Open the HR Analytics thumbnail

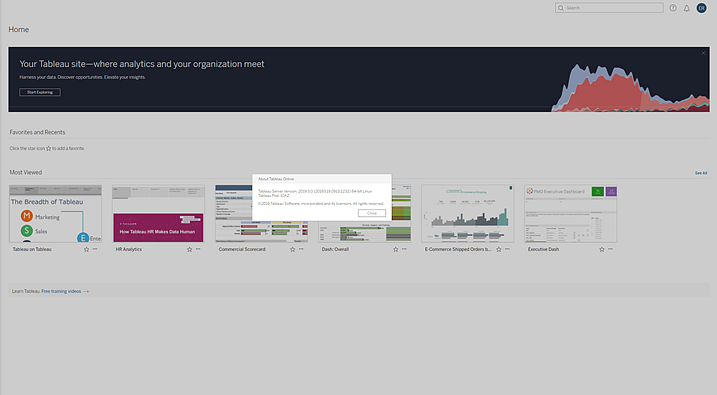(x=158, y=214)
